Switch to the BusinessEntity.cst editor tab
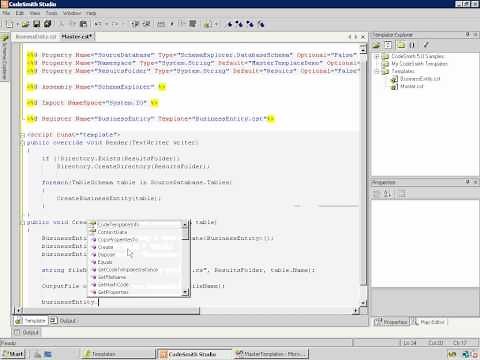 click(x=36, y=36)
